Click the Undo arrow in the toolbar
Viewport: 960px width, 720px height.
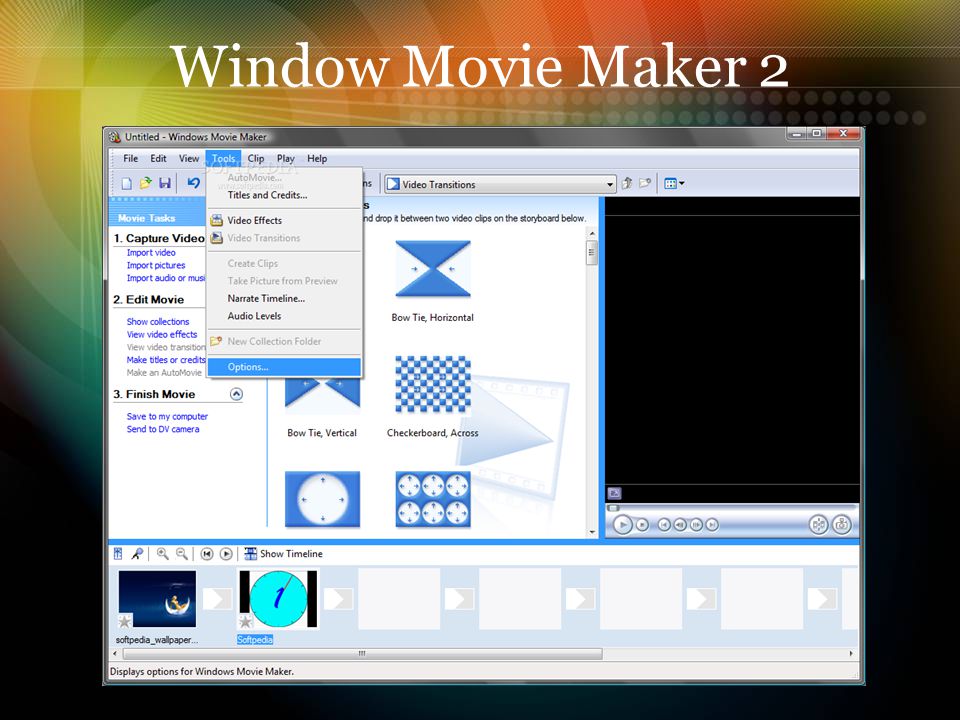193,183
